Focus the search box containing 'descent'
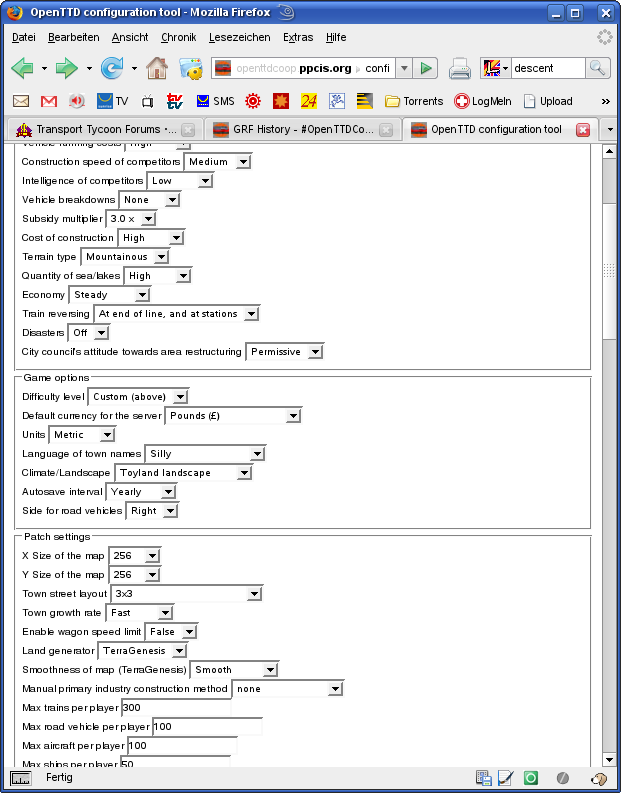Screen dimensions: 621x793 pyautogui.click(x=548, y=68)
